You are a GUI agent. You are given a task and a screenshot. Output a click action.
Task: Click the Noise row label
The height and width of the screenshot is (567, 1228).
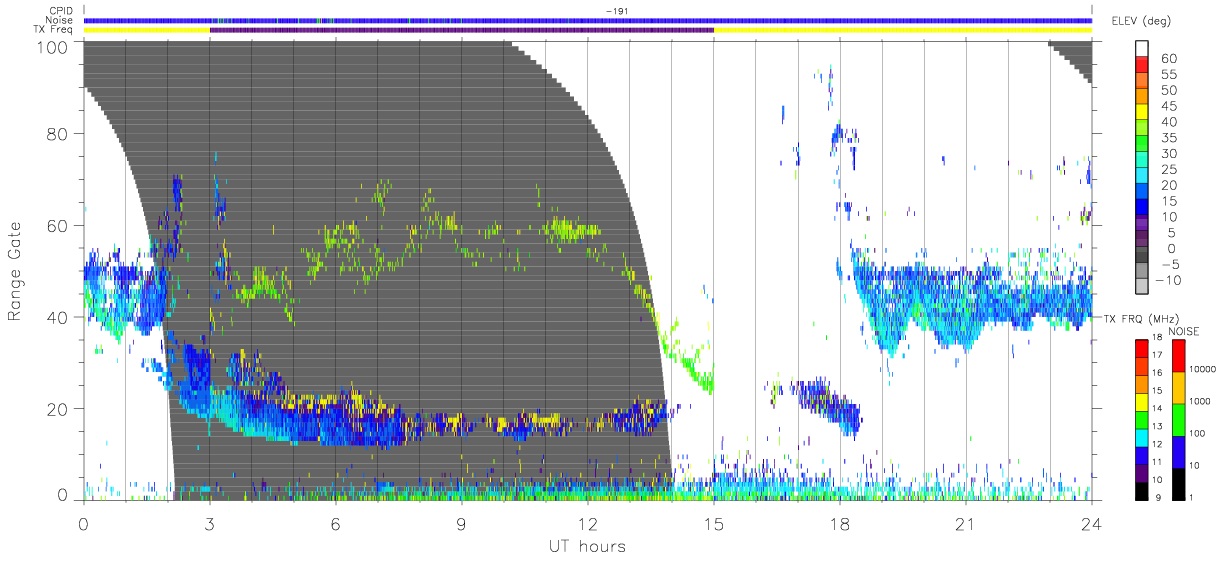pos(61,20)
